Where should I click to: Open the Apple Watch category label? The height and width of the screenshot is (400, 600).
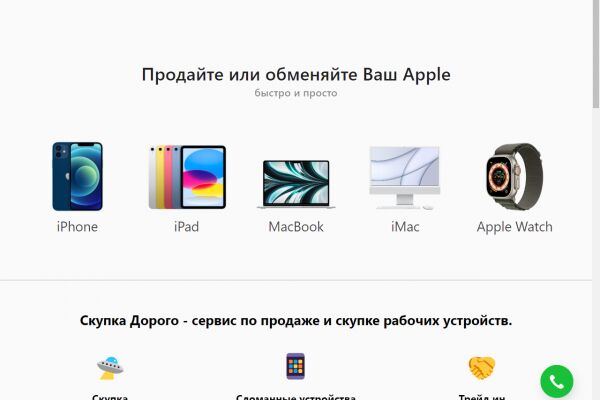tap(514, 227)
